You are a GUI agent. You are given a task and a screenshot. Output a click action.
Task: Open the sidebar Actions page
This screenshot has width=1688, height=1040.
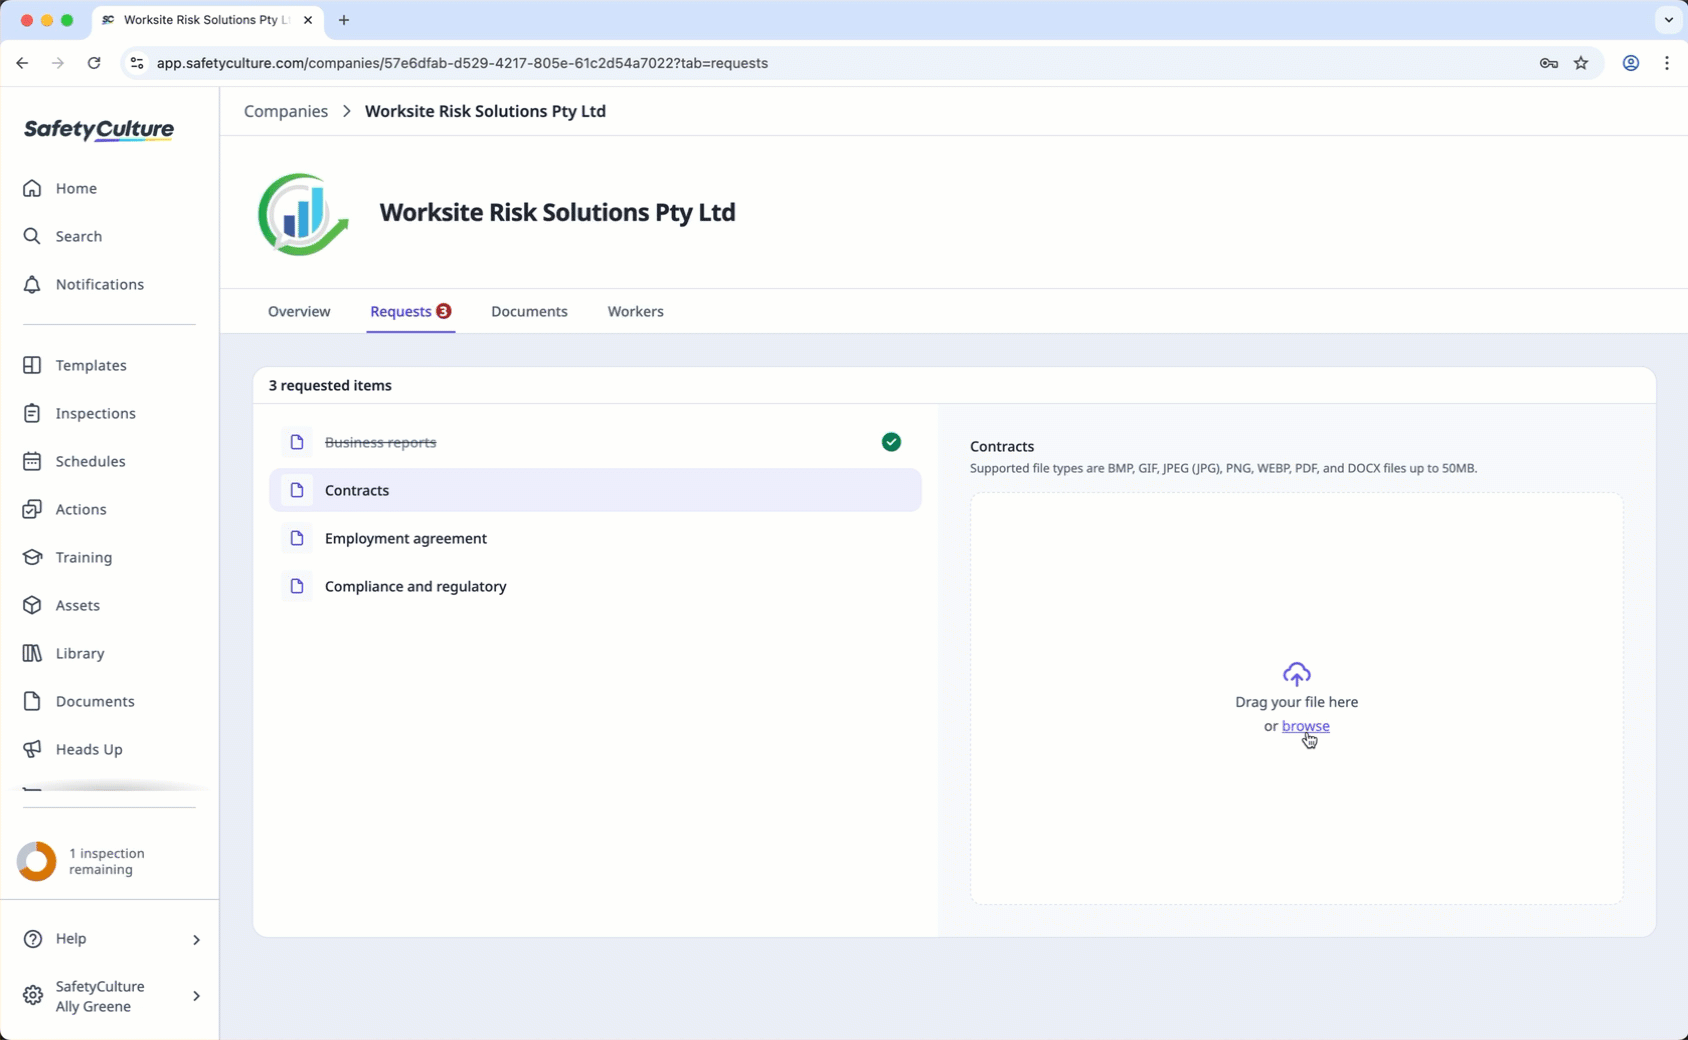(x=80, y=509)
